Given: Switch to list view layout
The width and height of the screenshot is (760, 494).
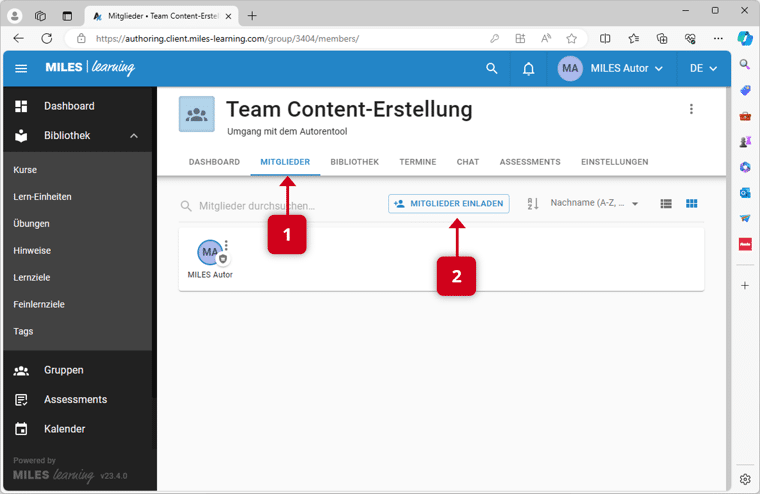Looking at the screenshot, I should point(666,204).
